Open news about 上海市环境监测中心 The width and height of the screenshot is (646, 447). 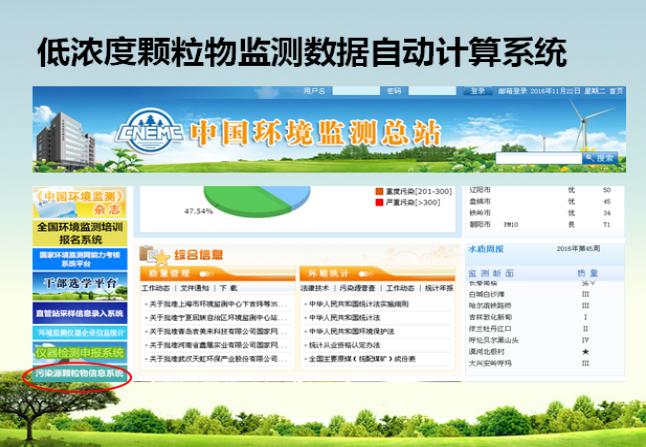pos(218,304)
